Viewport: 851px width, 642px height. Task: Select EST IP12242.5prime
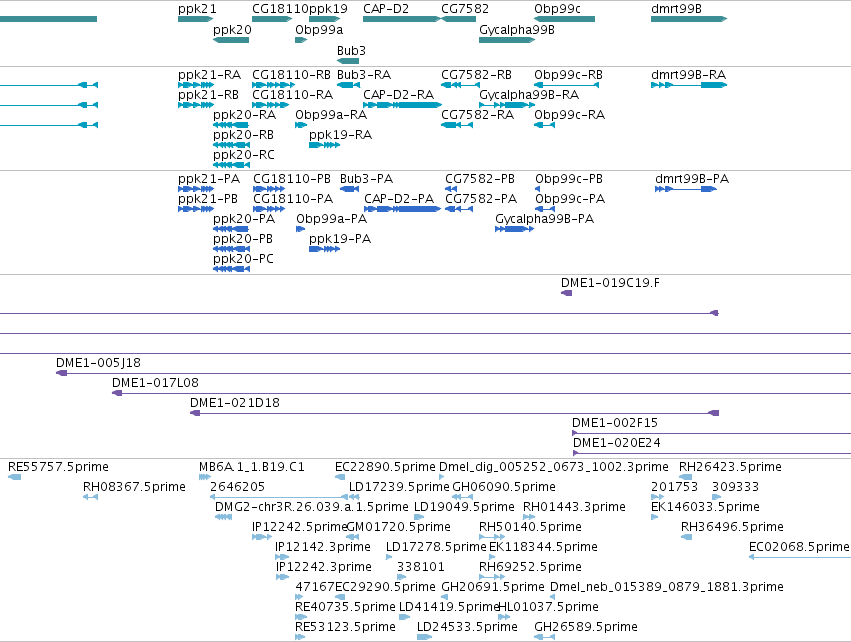coord(262,537)
